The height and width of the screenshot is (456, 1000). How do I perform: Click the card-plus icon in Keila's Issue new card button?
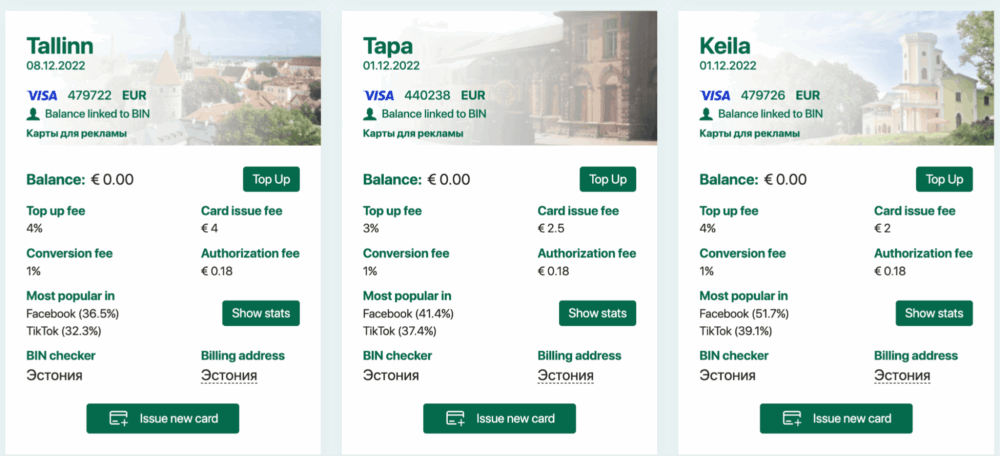(793, 419)
